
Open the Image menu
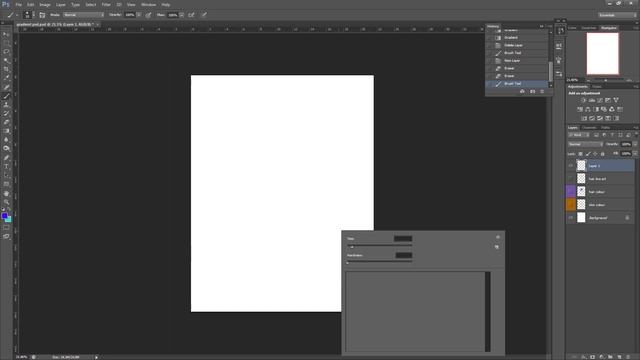pyautogui.click(x=45, y=4)
